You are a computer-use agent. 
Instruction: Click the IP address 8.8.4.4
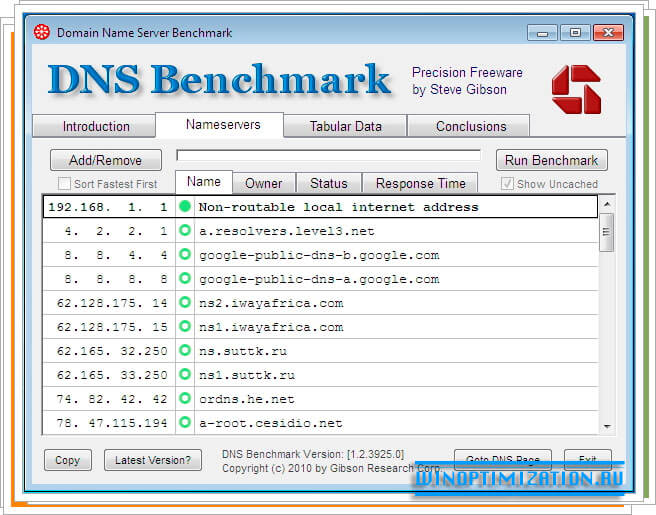coord(116,254)
